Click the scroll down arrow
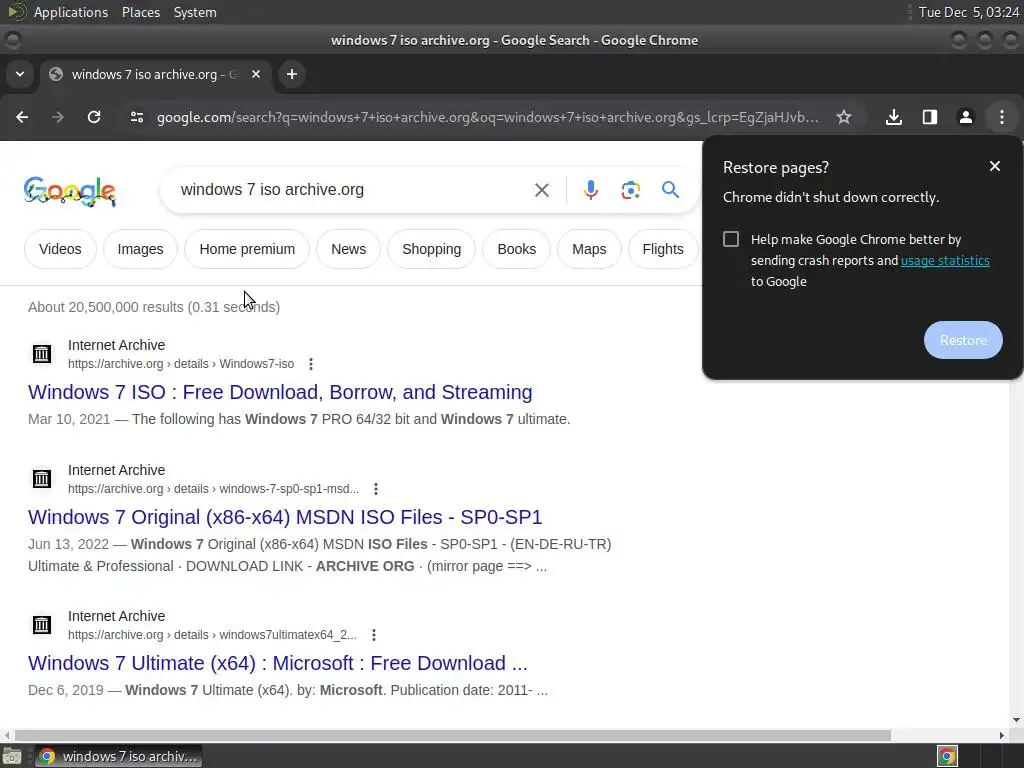The height and width of the screenshot is (768, 1024). coord(1016,720)
